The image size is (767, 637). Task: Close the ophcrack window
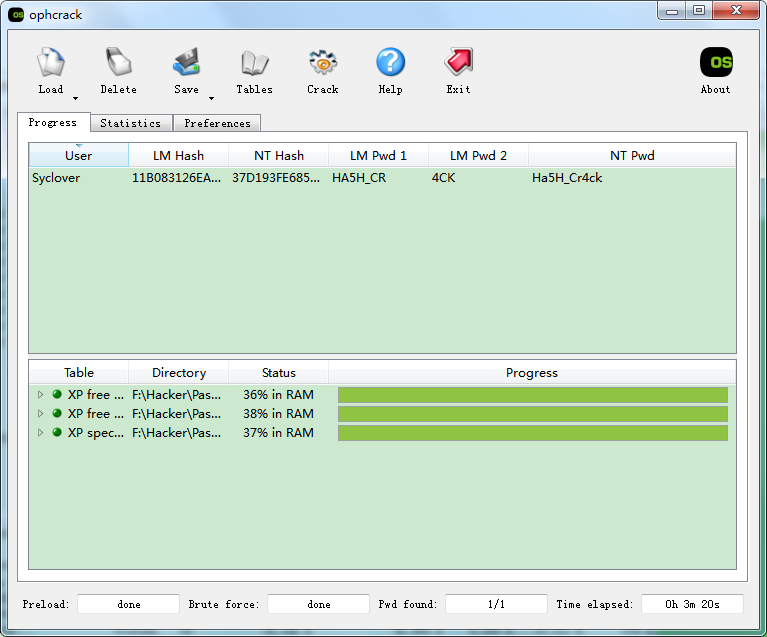point(736,10)
